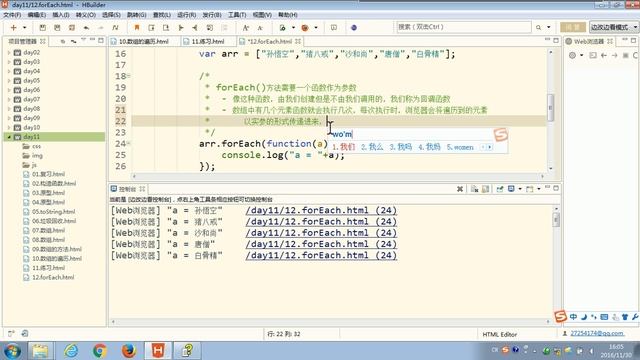Click the orange Firefox debug toolbar icon
This screenshot has width=640, height=360.
(x=304, y=27)
